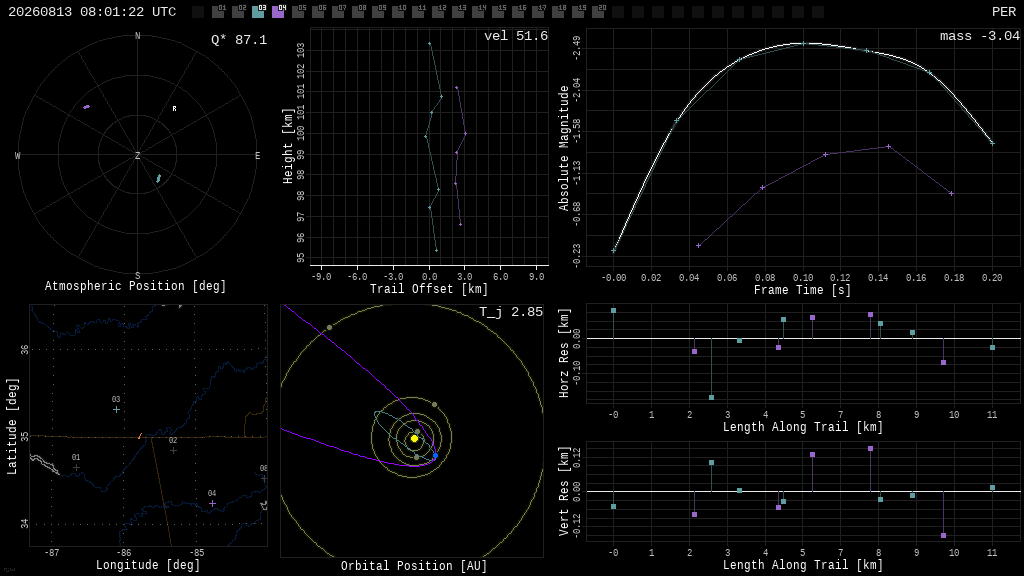1024x576 pixels.
Task: Toggle the teal station 03 square
Action: click(x=258, y=12)
